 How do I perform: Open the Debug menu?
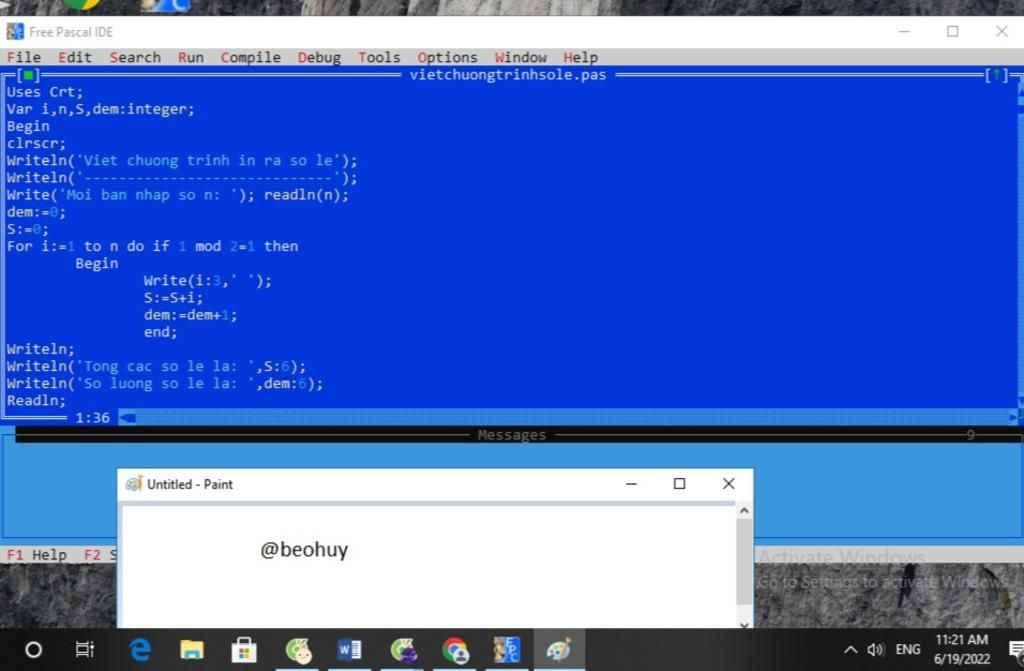click(x=319, y=57)
